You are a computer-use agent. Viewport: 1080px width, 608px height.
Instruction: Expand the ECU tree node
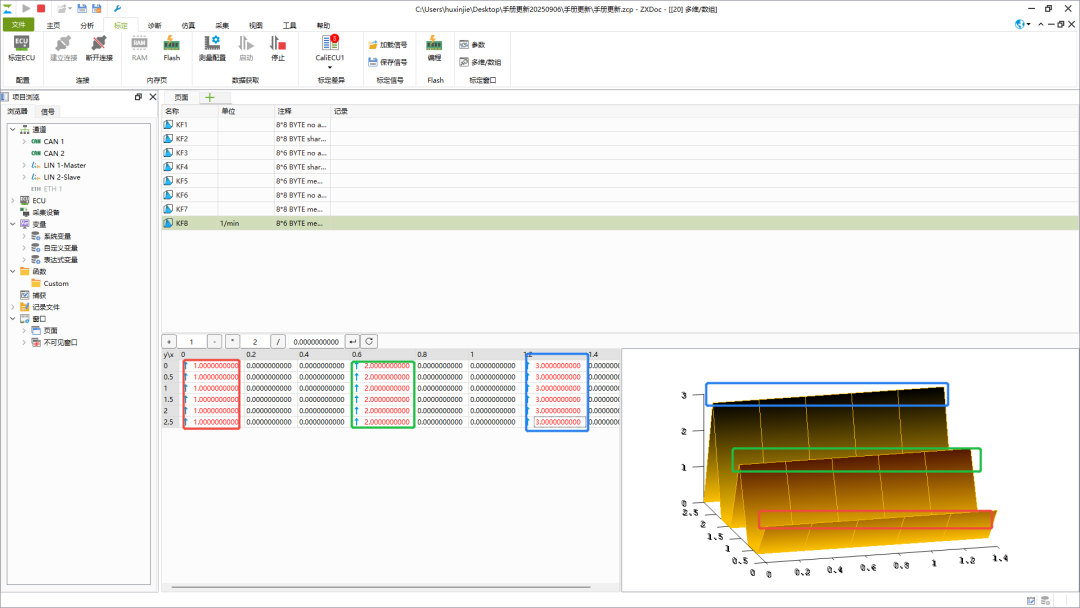click(x=13, y=200)
